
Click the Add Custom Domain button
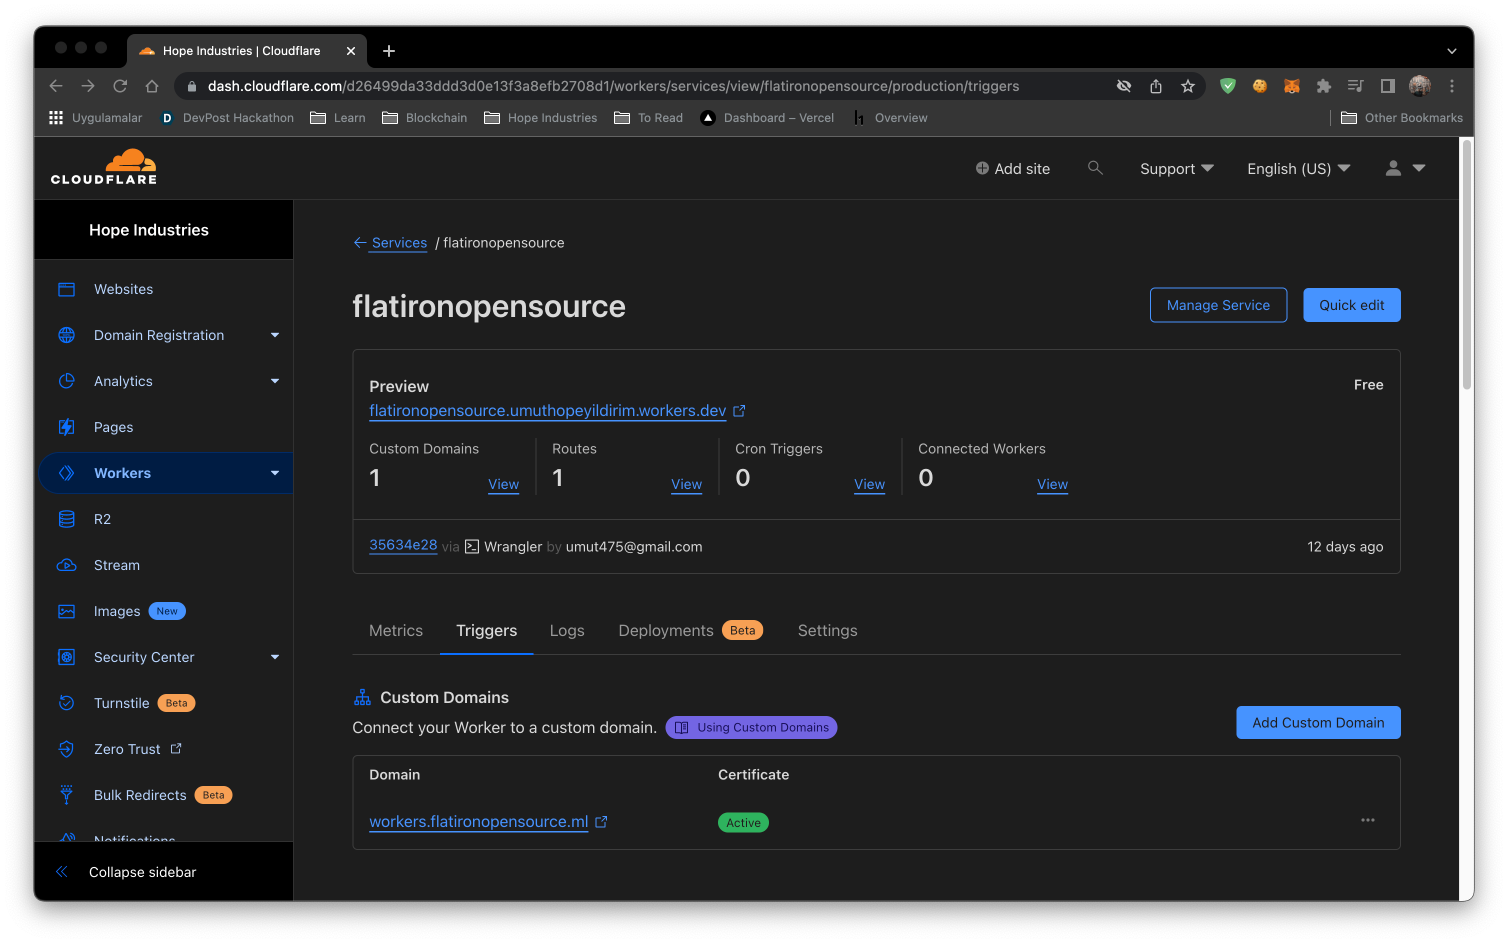coord(1318,722)
